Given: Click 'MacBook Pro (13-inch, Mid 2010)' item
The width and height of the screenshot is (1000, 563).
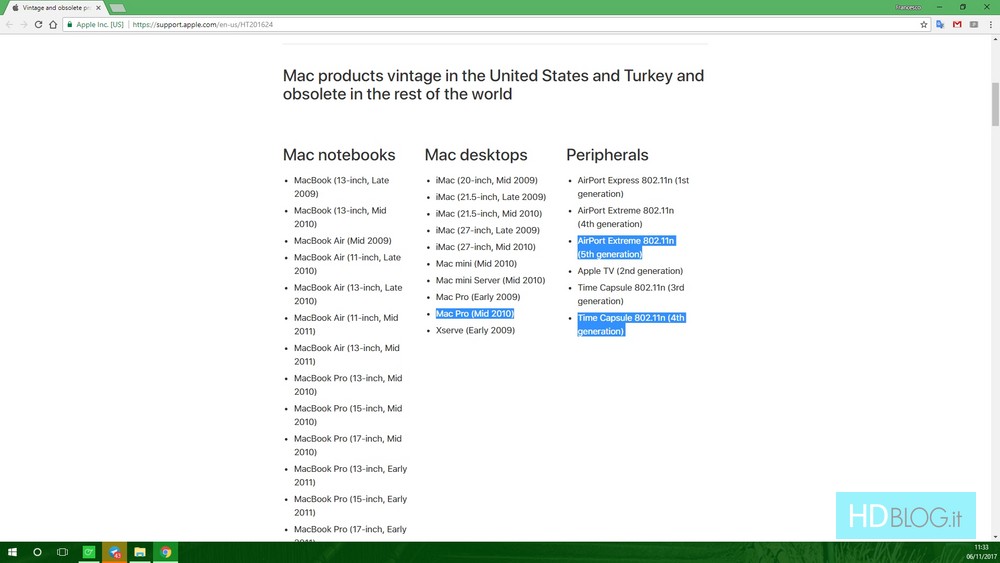Looking at the screenshot, I should click(348, 384).
